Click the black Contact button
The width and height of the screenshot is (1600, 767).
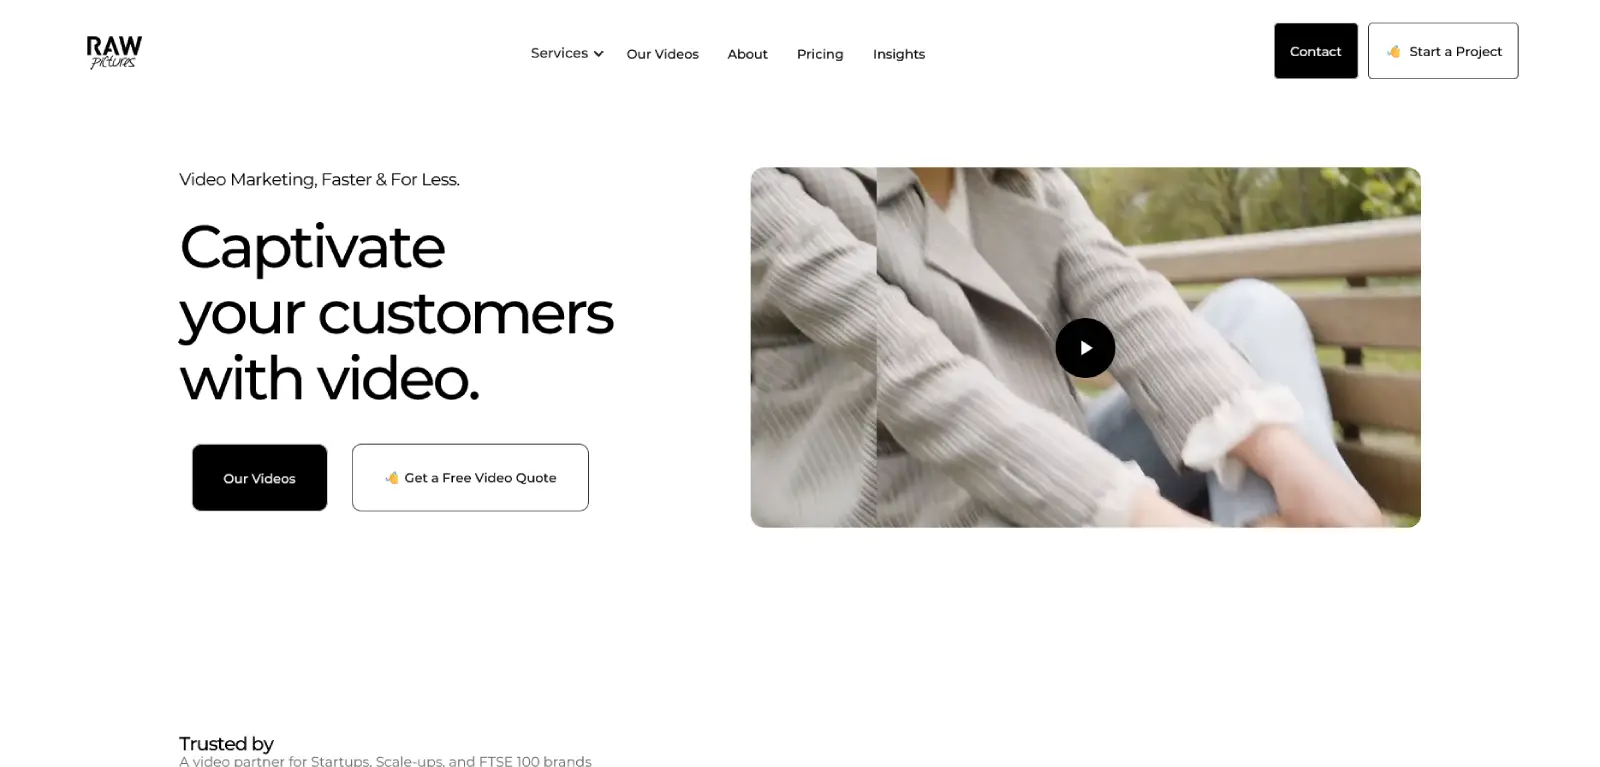[x=1315, y=51]
